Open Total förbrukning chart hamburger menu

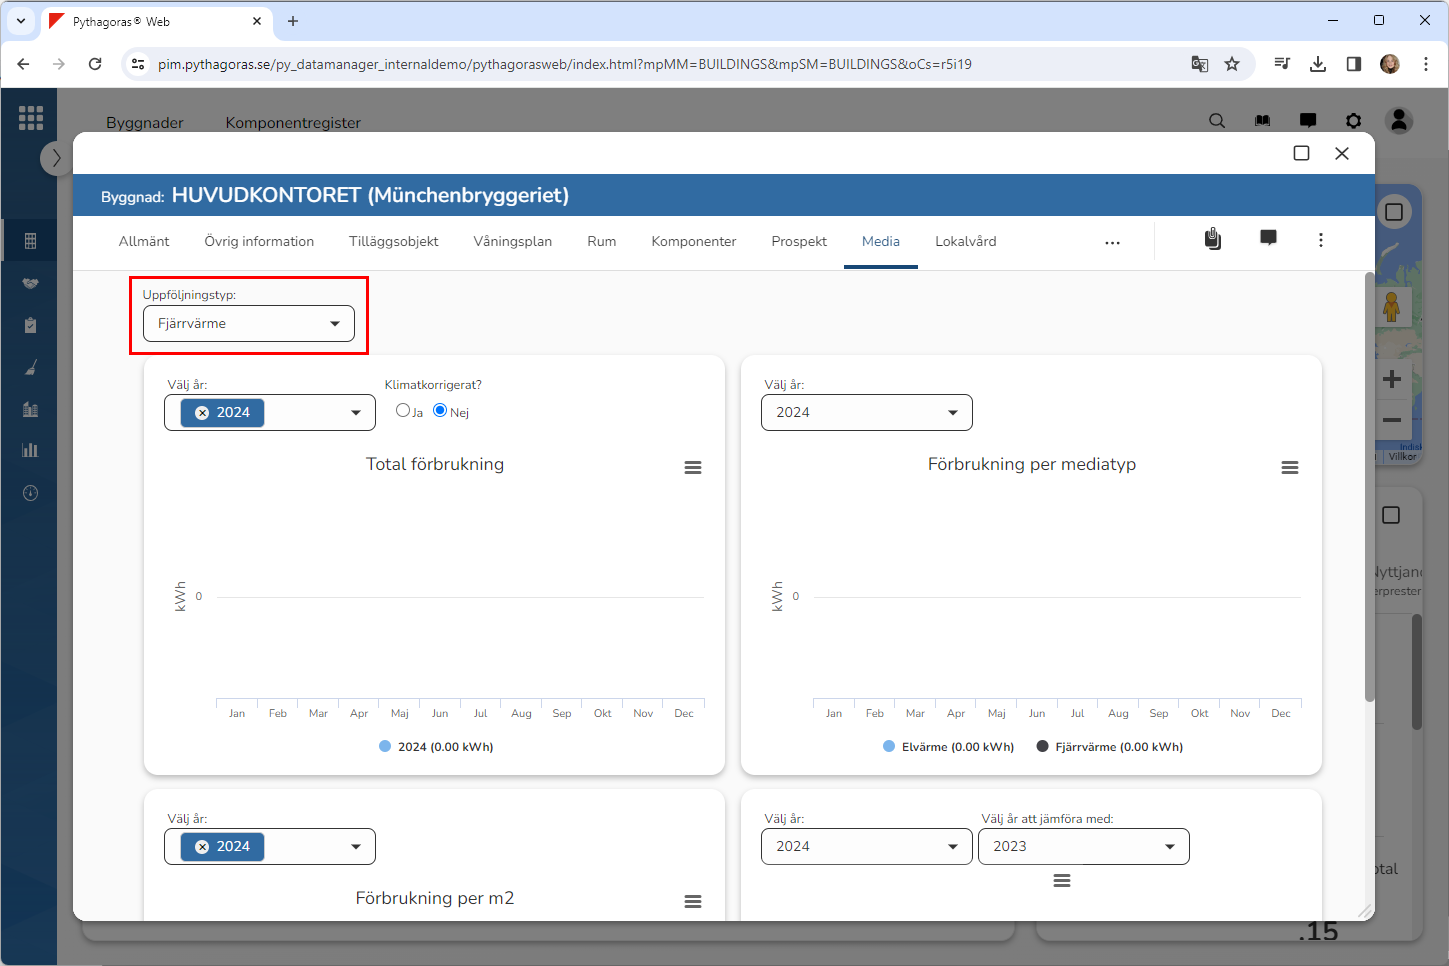[692, 468]
